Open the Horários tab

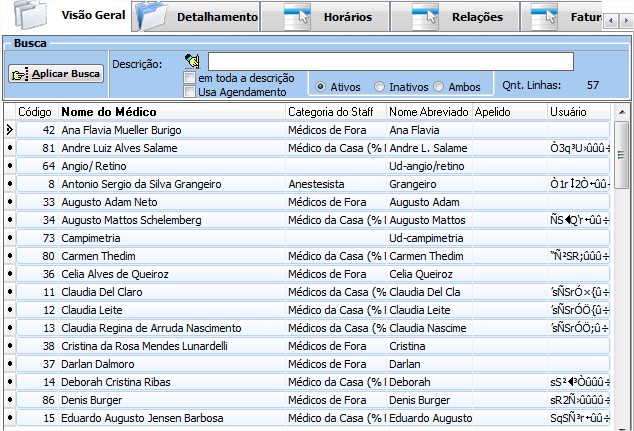348,17
